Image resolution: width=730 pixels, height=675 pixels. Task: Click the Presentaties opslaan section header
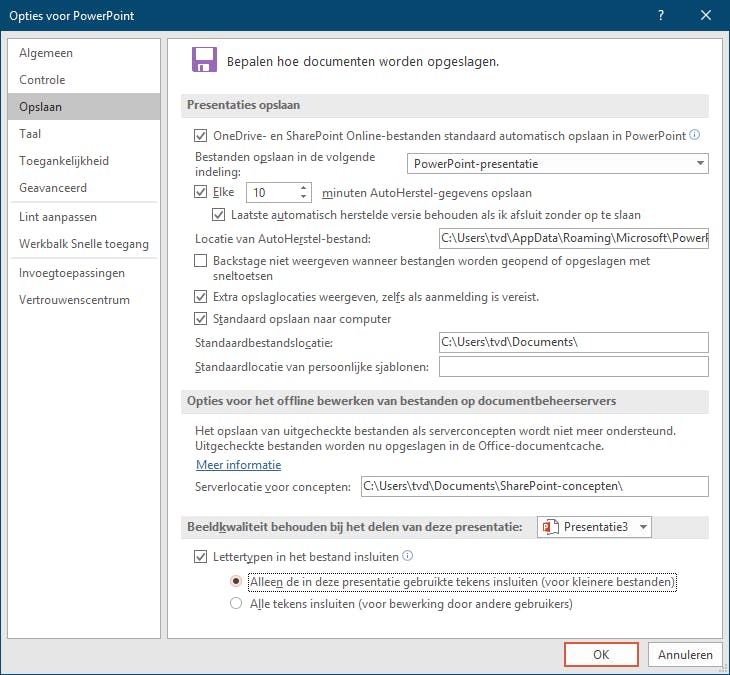pyautogui.click(x=445, y=105)
